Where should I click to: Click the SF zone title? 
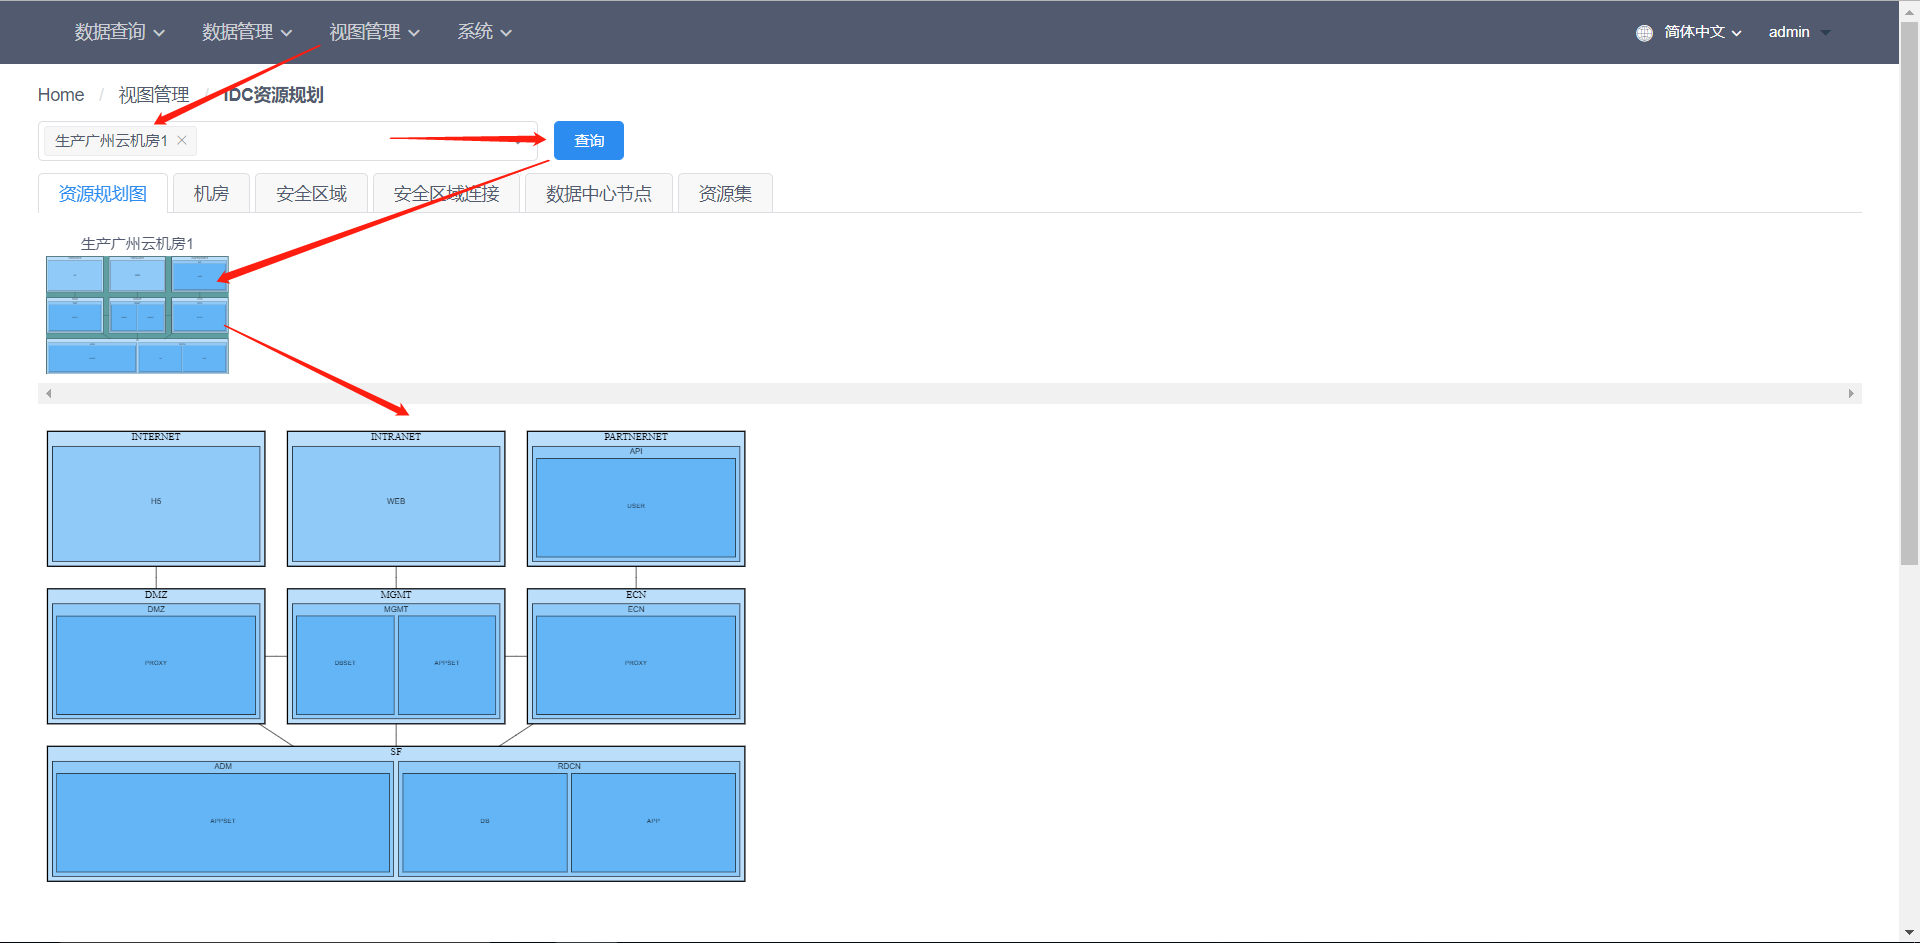(396, 752)
